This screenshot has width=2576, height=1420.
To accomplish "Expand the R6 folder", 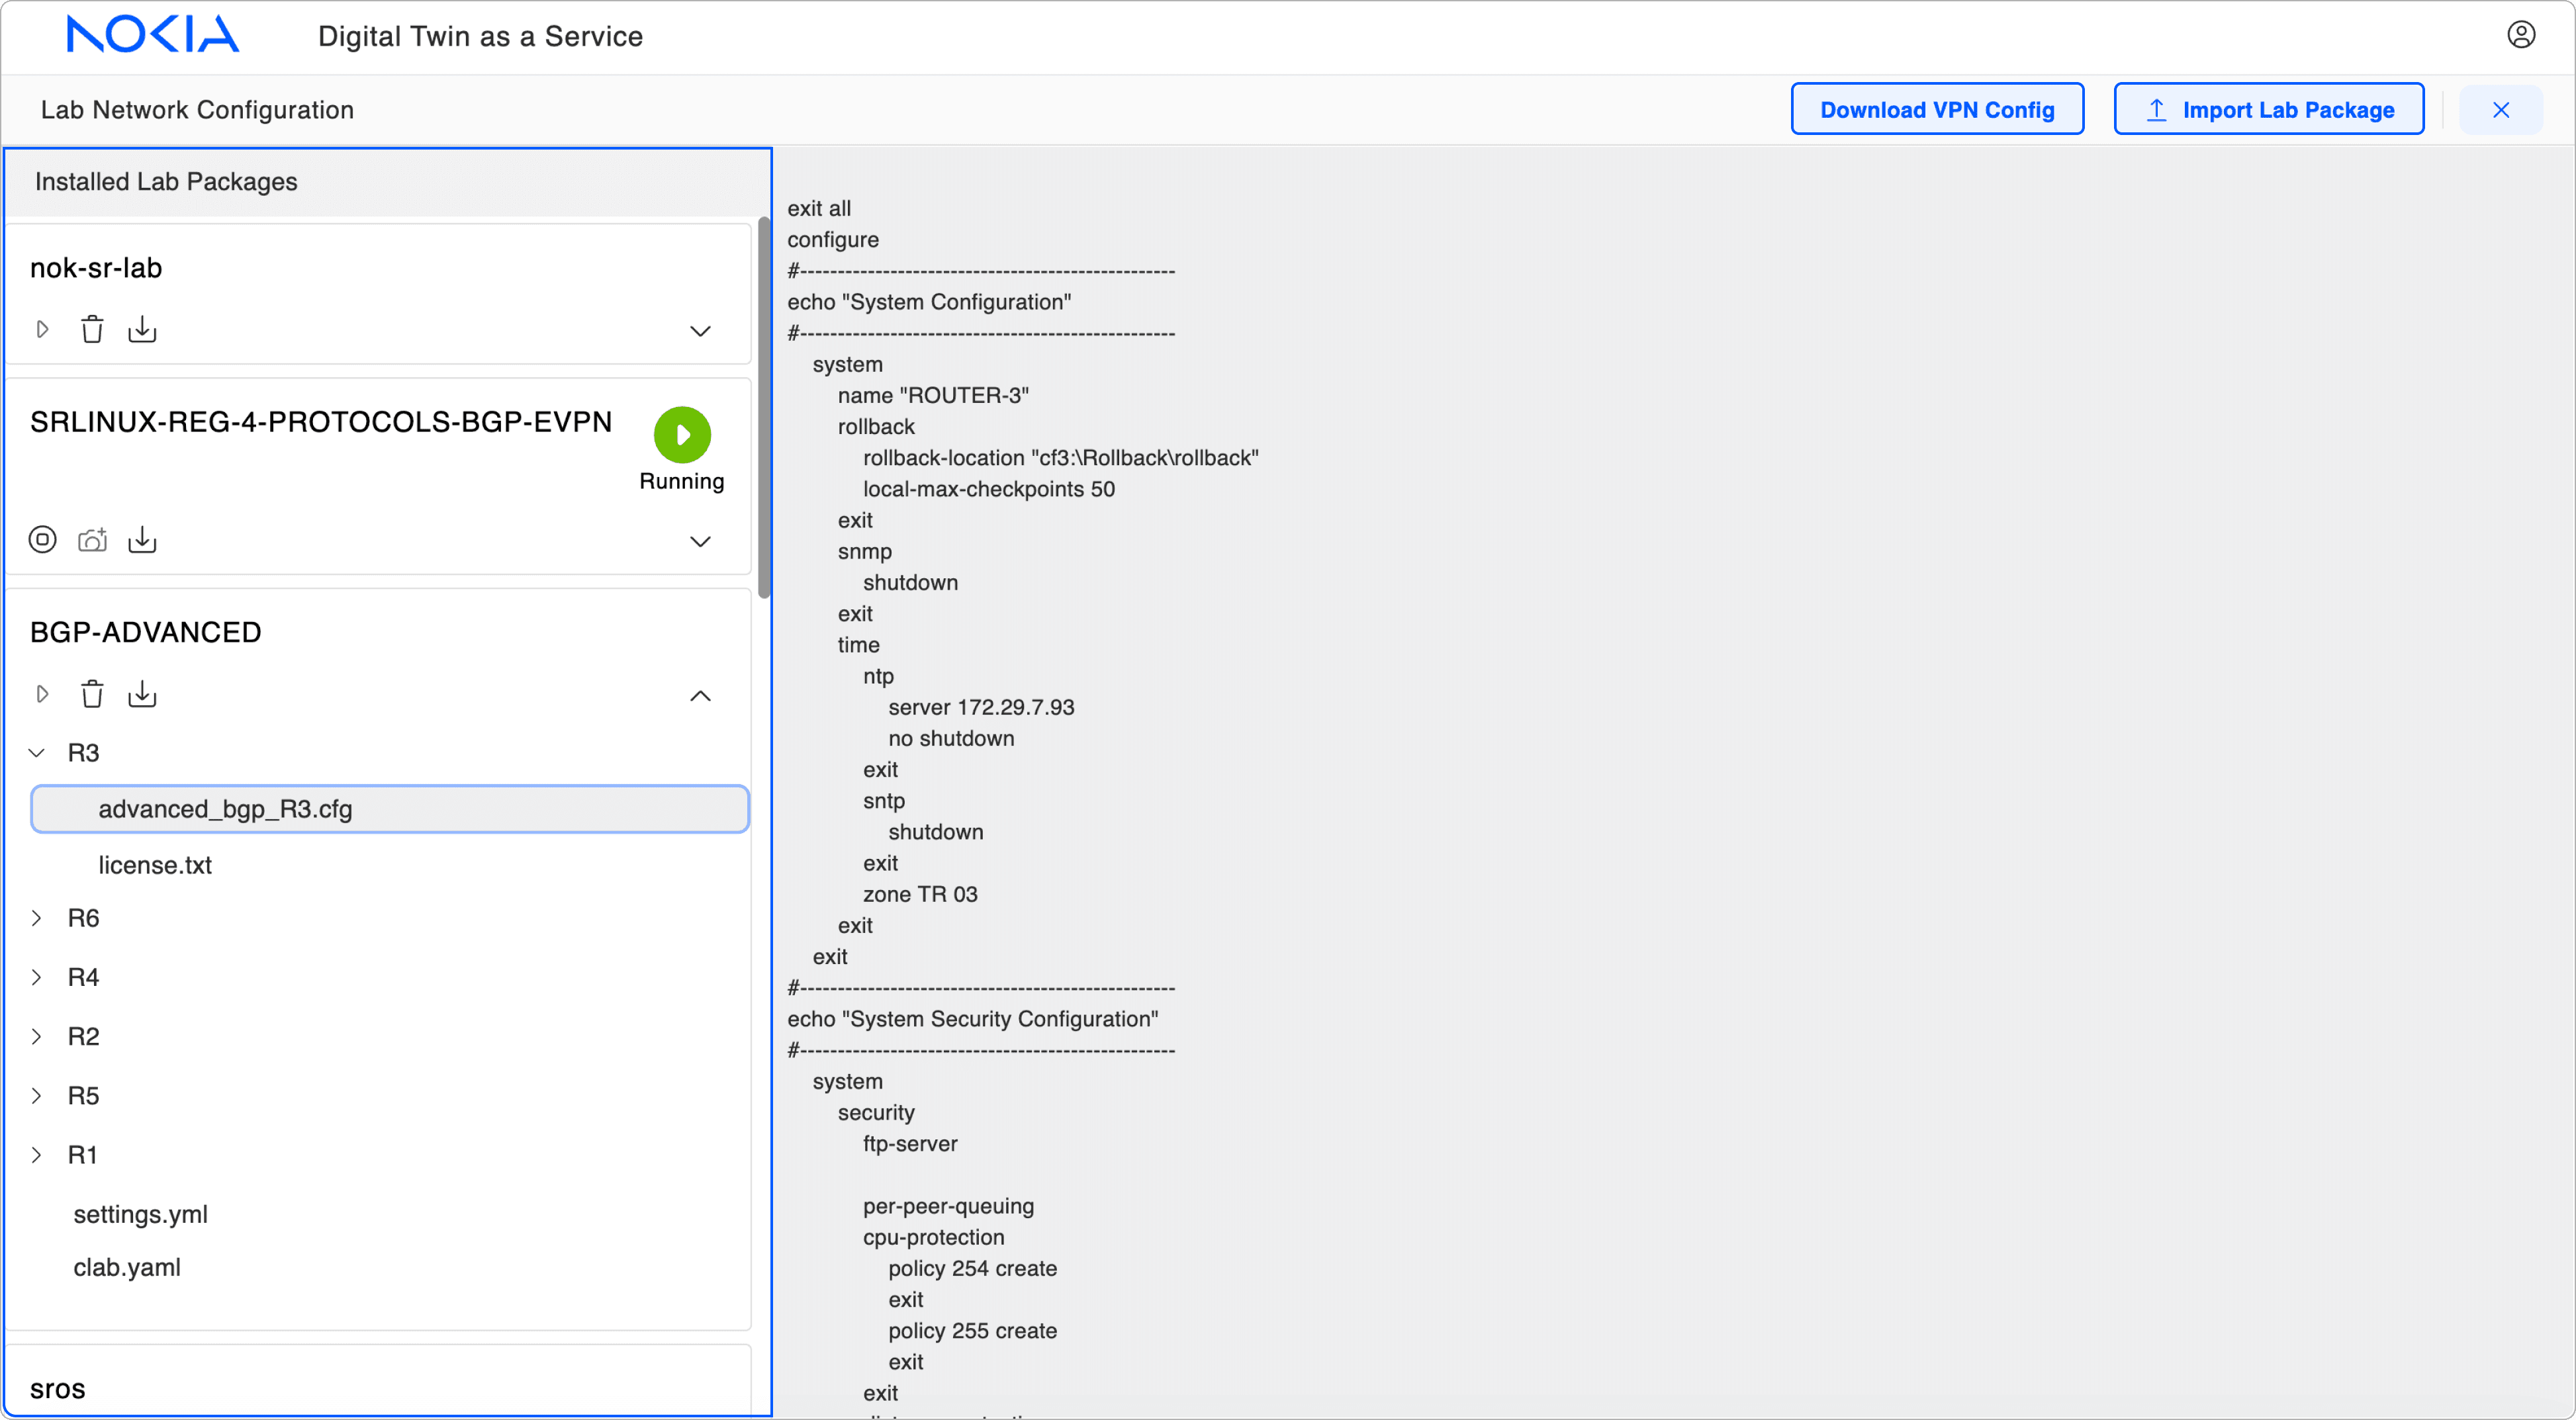I will (37, 918).
